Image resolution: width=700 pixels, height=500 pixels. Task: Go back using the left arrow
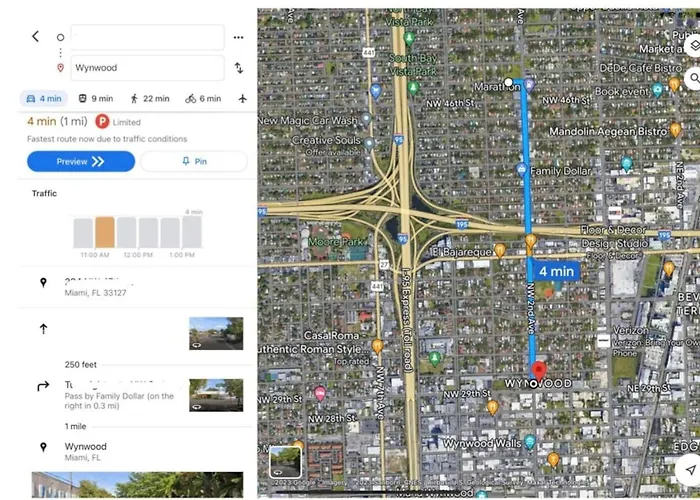[x=36, y=37]
